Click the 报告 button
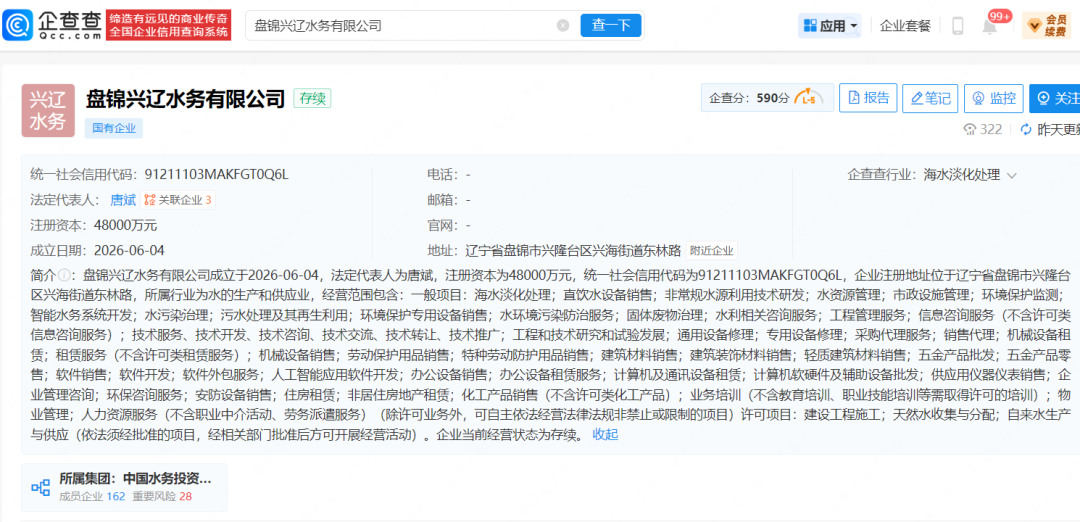This screenshot has width=1080, height=522. click(x=868, y=98)
